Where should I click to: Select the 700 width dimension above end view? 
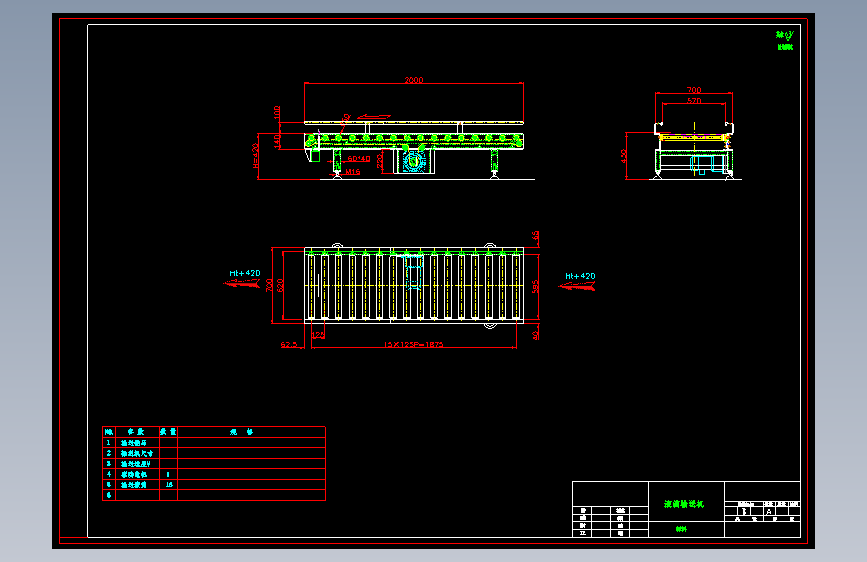[x=694, y=90]
